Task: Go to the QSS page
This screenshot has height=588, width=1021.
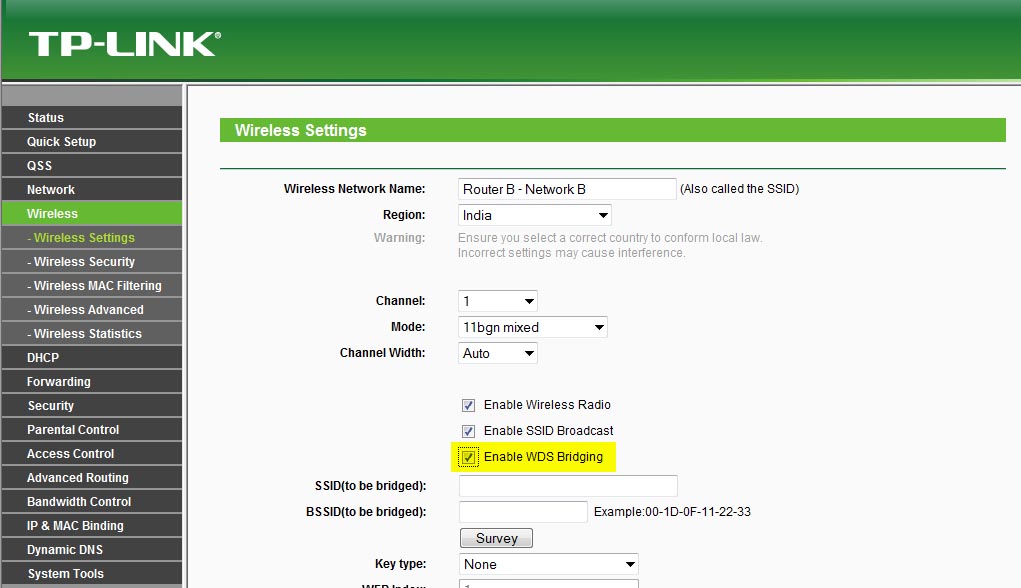Action: (92, 166)
